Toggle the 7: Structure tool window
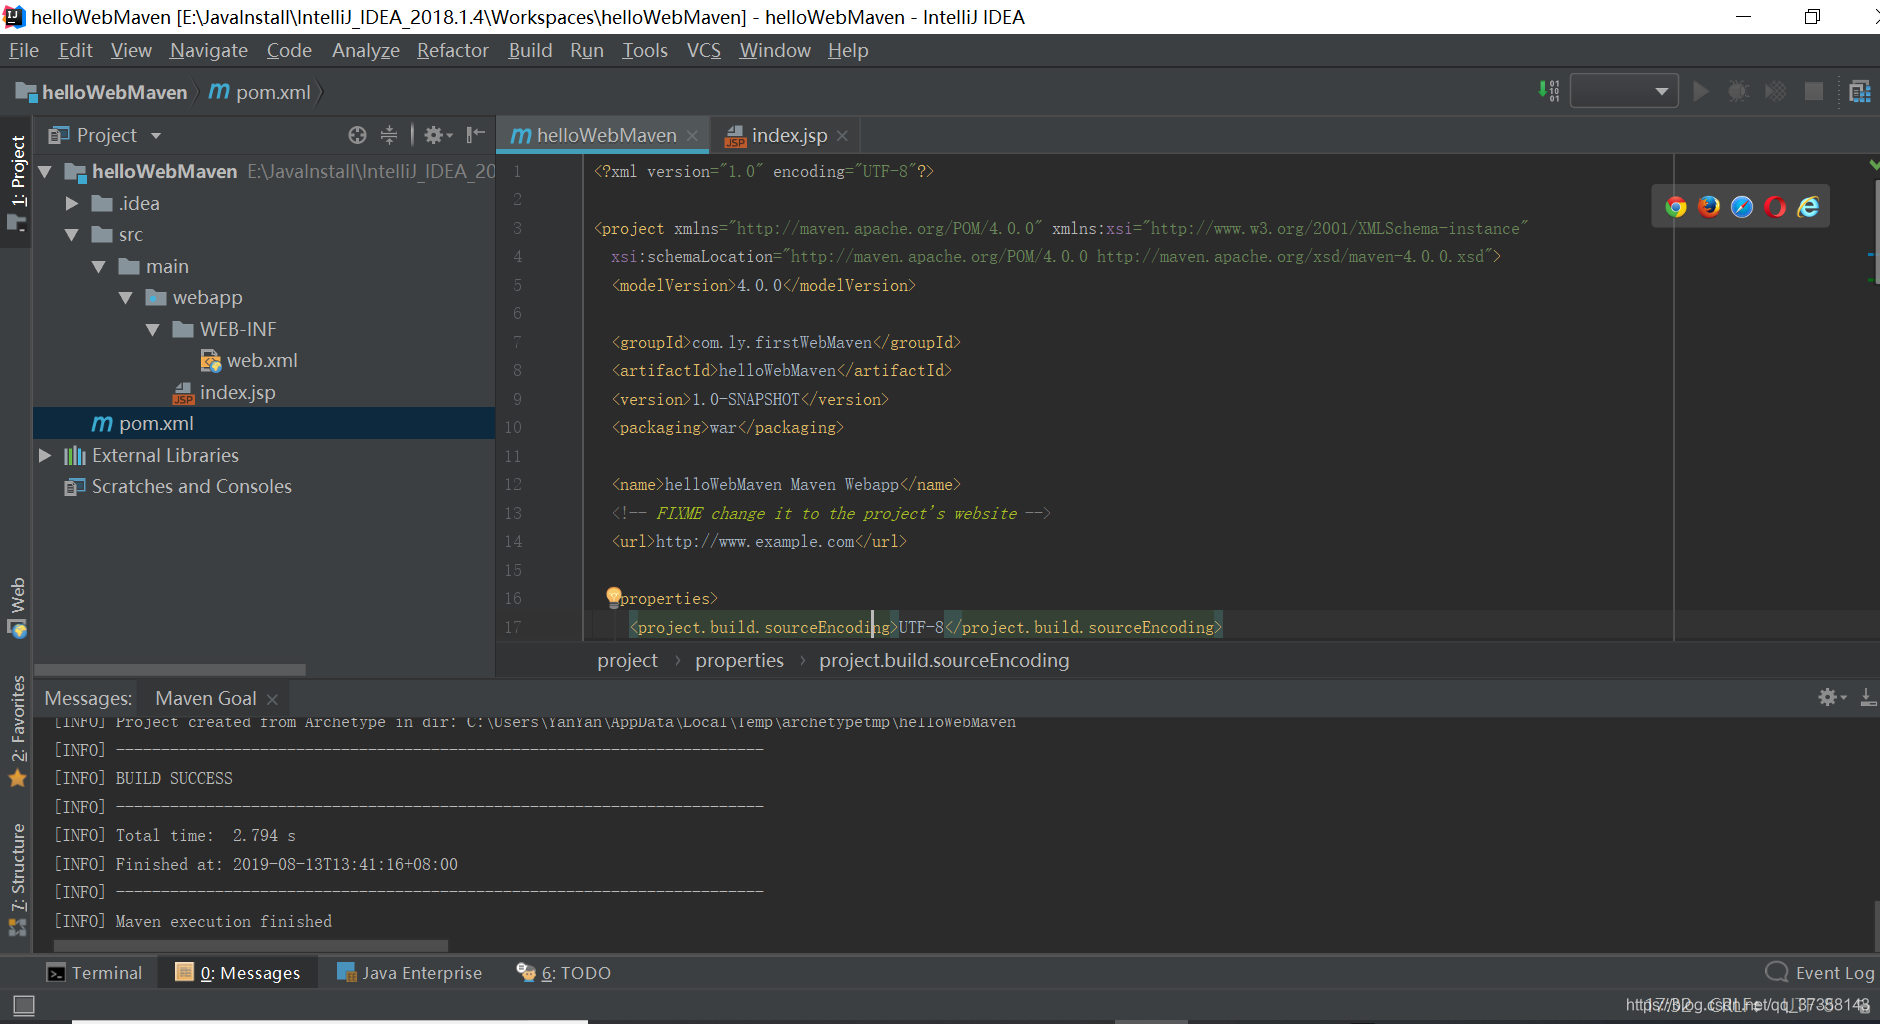The width and height of the screenshot is (1880, 1024). coord(17,880)
